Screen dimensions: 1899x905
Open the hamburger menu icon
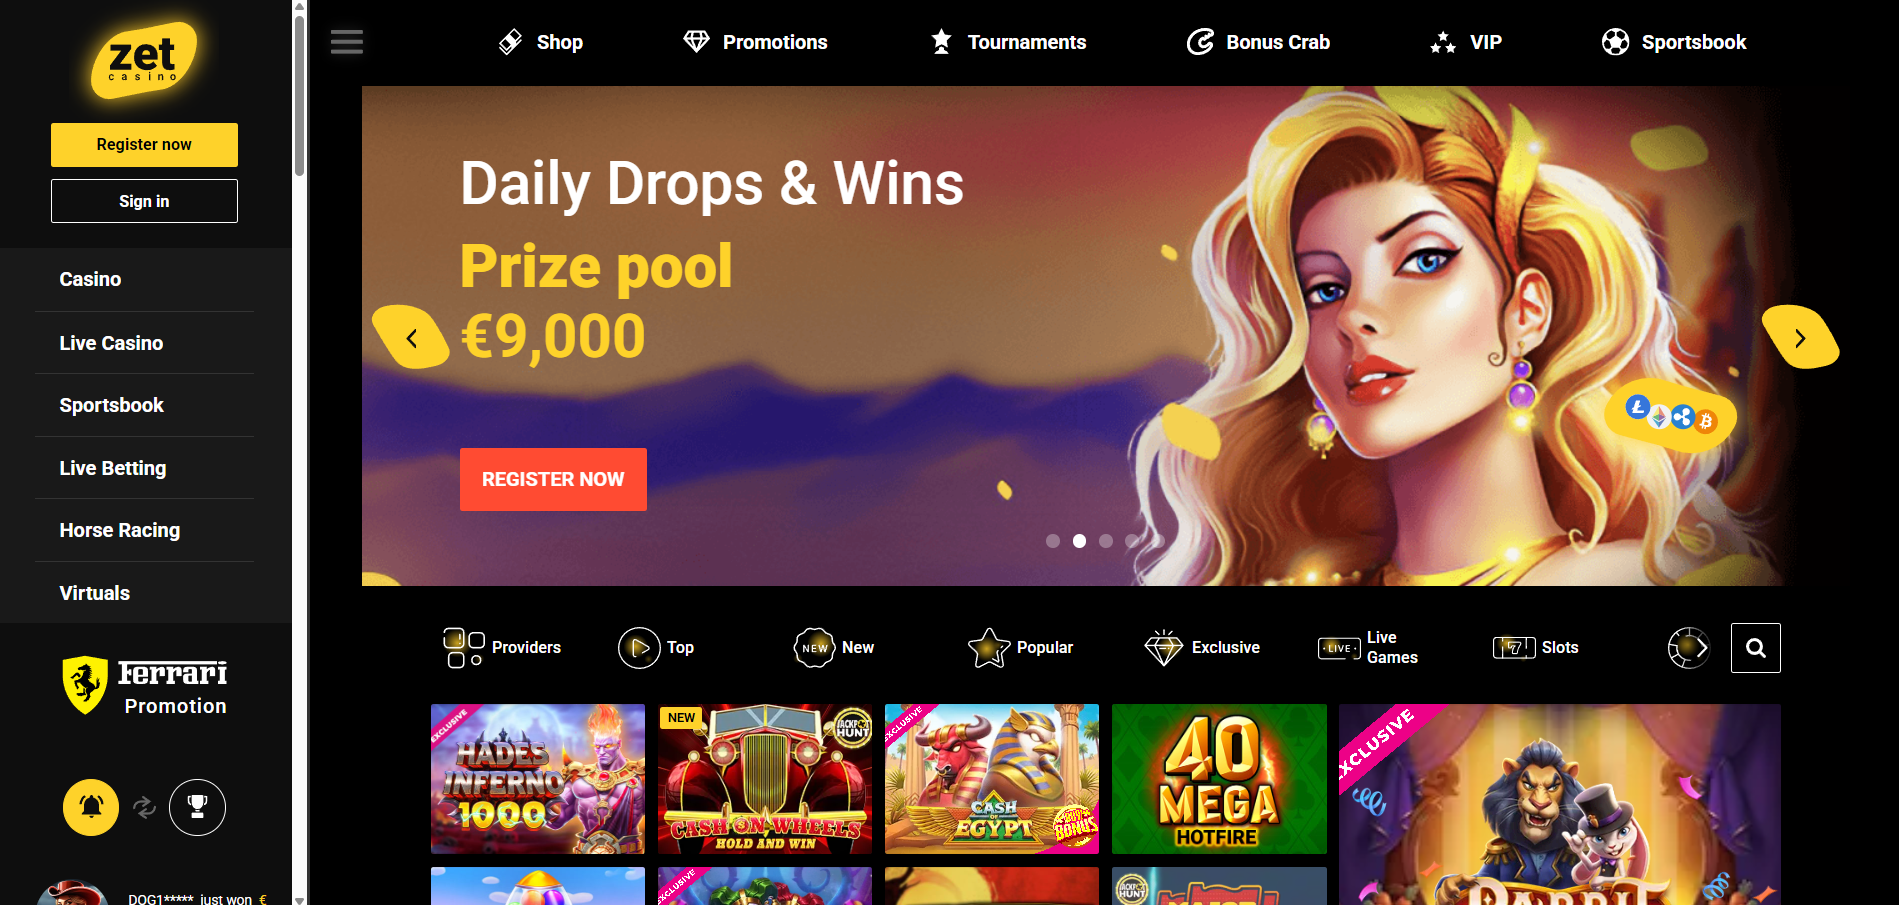pyautogui.click(x=347, y=42)
